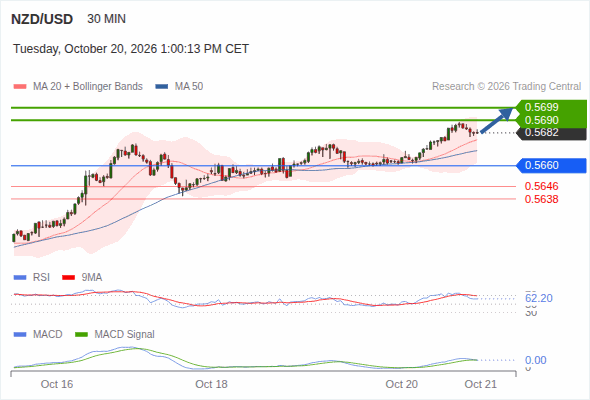
Task: Click the MA 20 + Bollinger Bands swatch
Action: point(20,87)
